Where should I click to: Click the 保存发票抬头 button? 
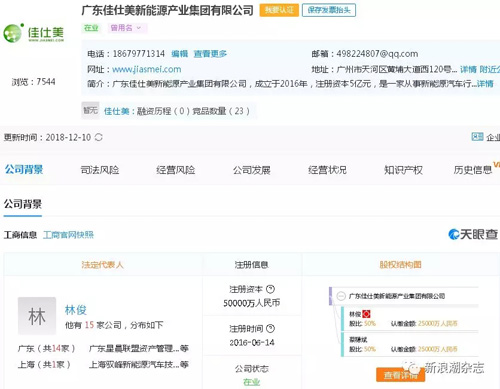[x=329, y=10]
